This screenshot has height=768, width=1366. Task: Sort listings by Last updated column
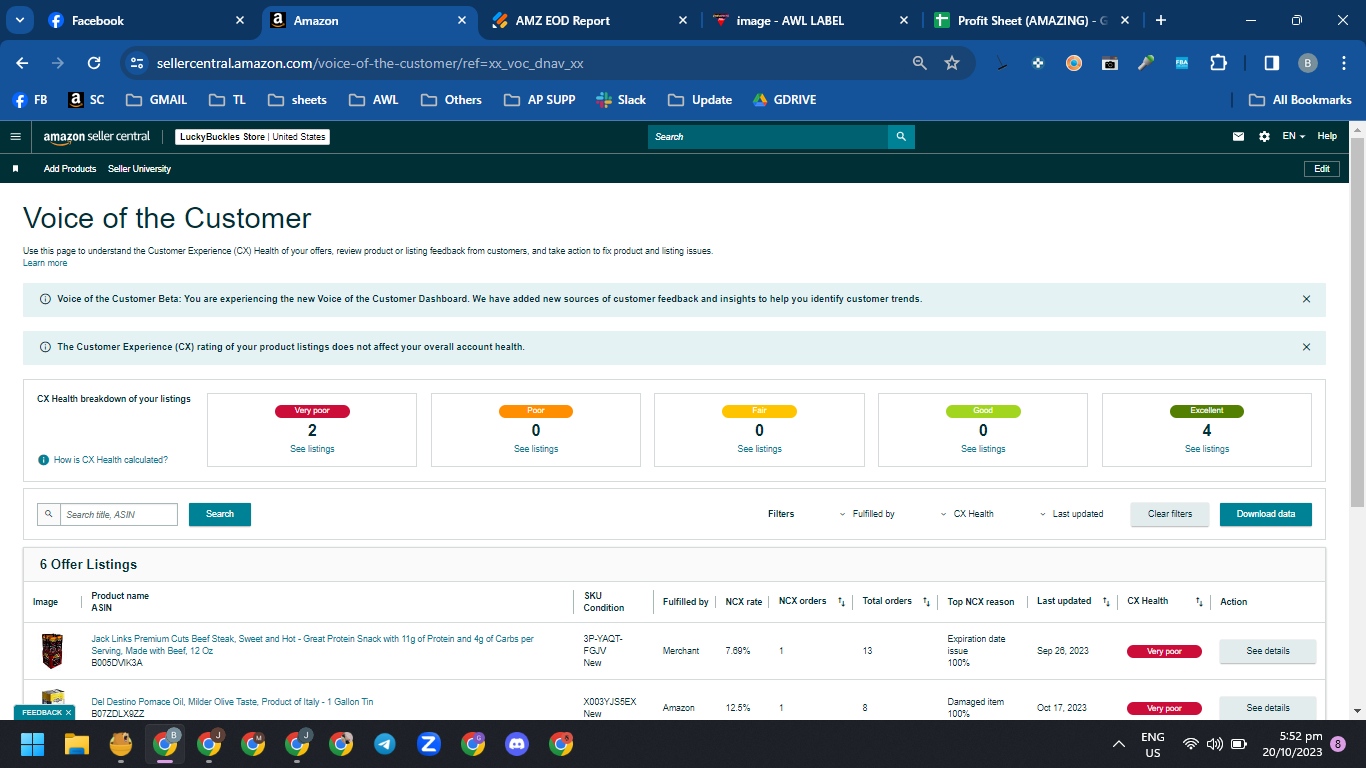[x=1106, y=602]
